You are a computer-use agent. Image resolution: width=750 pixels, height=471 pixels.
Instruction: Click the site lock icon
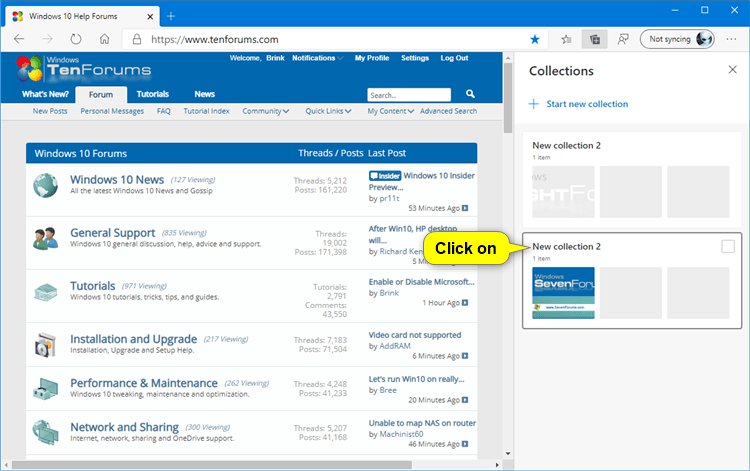pos(137,39)
